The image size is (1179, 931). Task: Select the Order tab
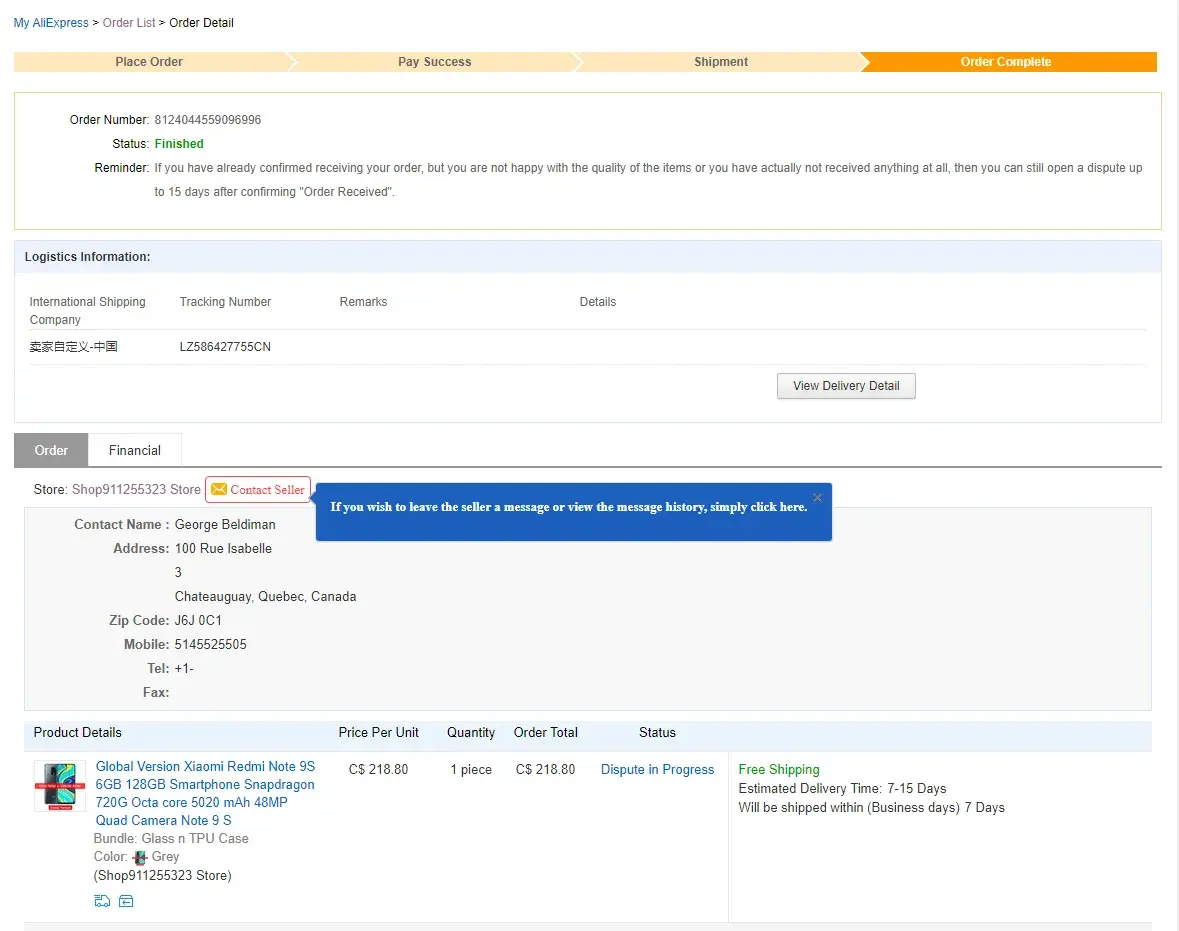click(51, 450)
